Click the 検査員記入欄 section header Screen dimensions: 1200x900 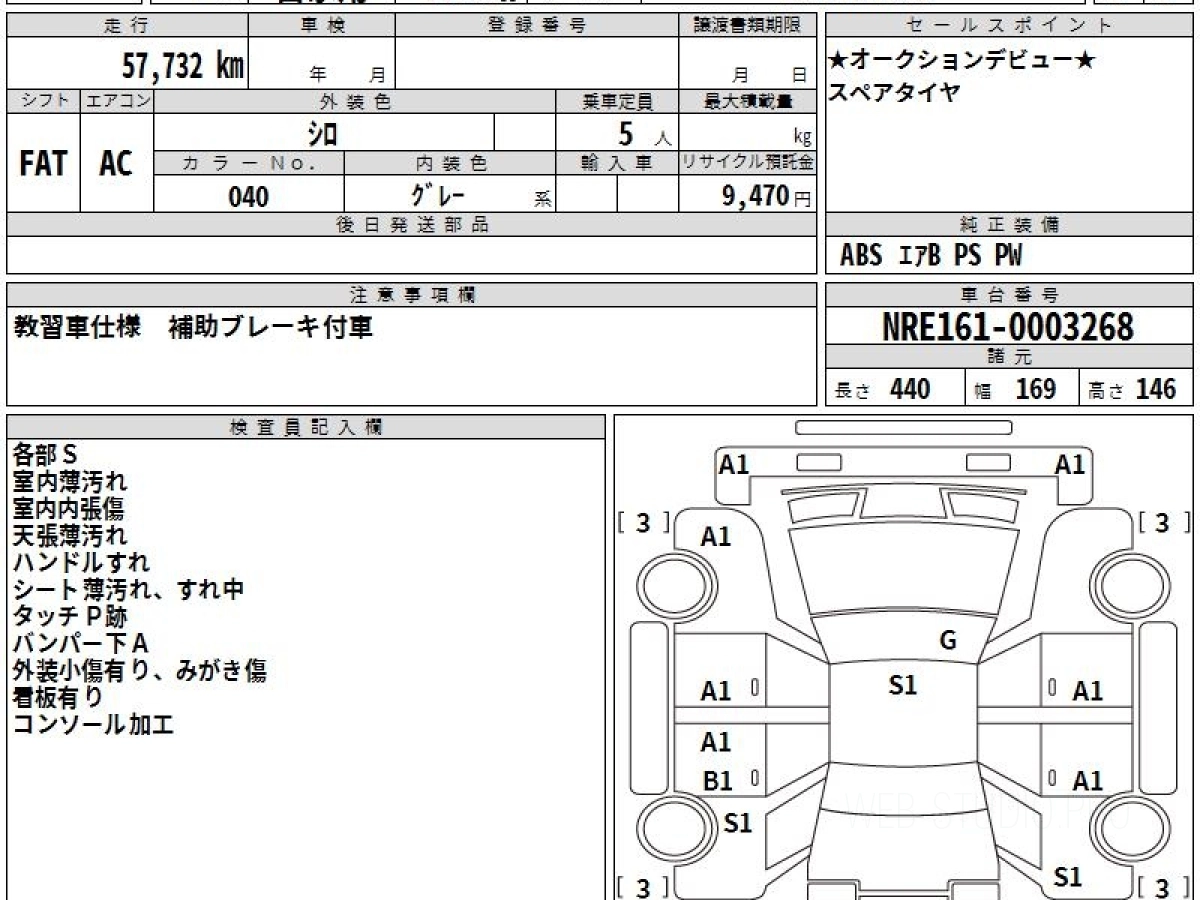[306, 427]
